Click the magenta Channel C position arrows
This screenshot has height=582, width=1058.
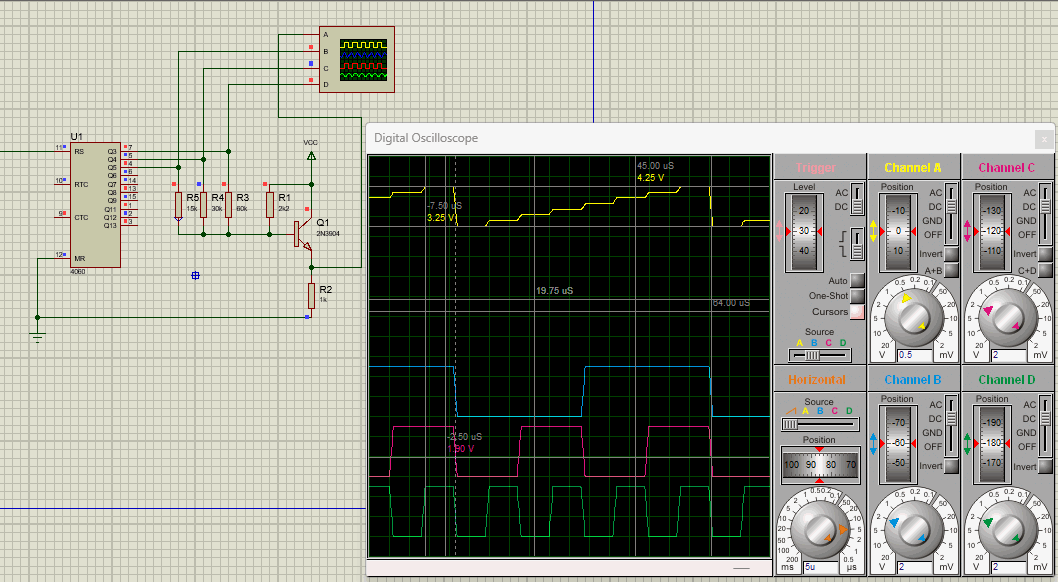(x=968, y=231)
